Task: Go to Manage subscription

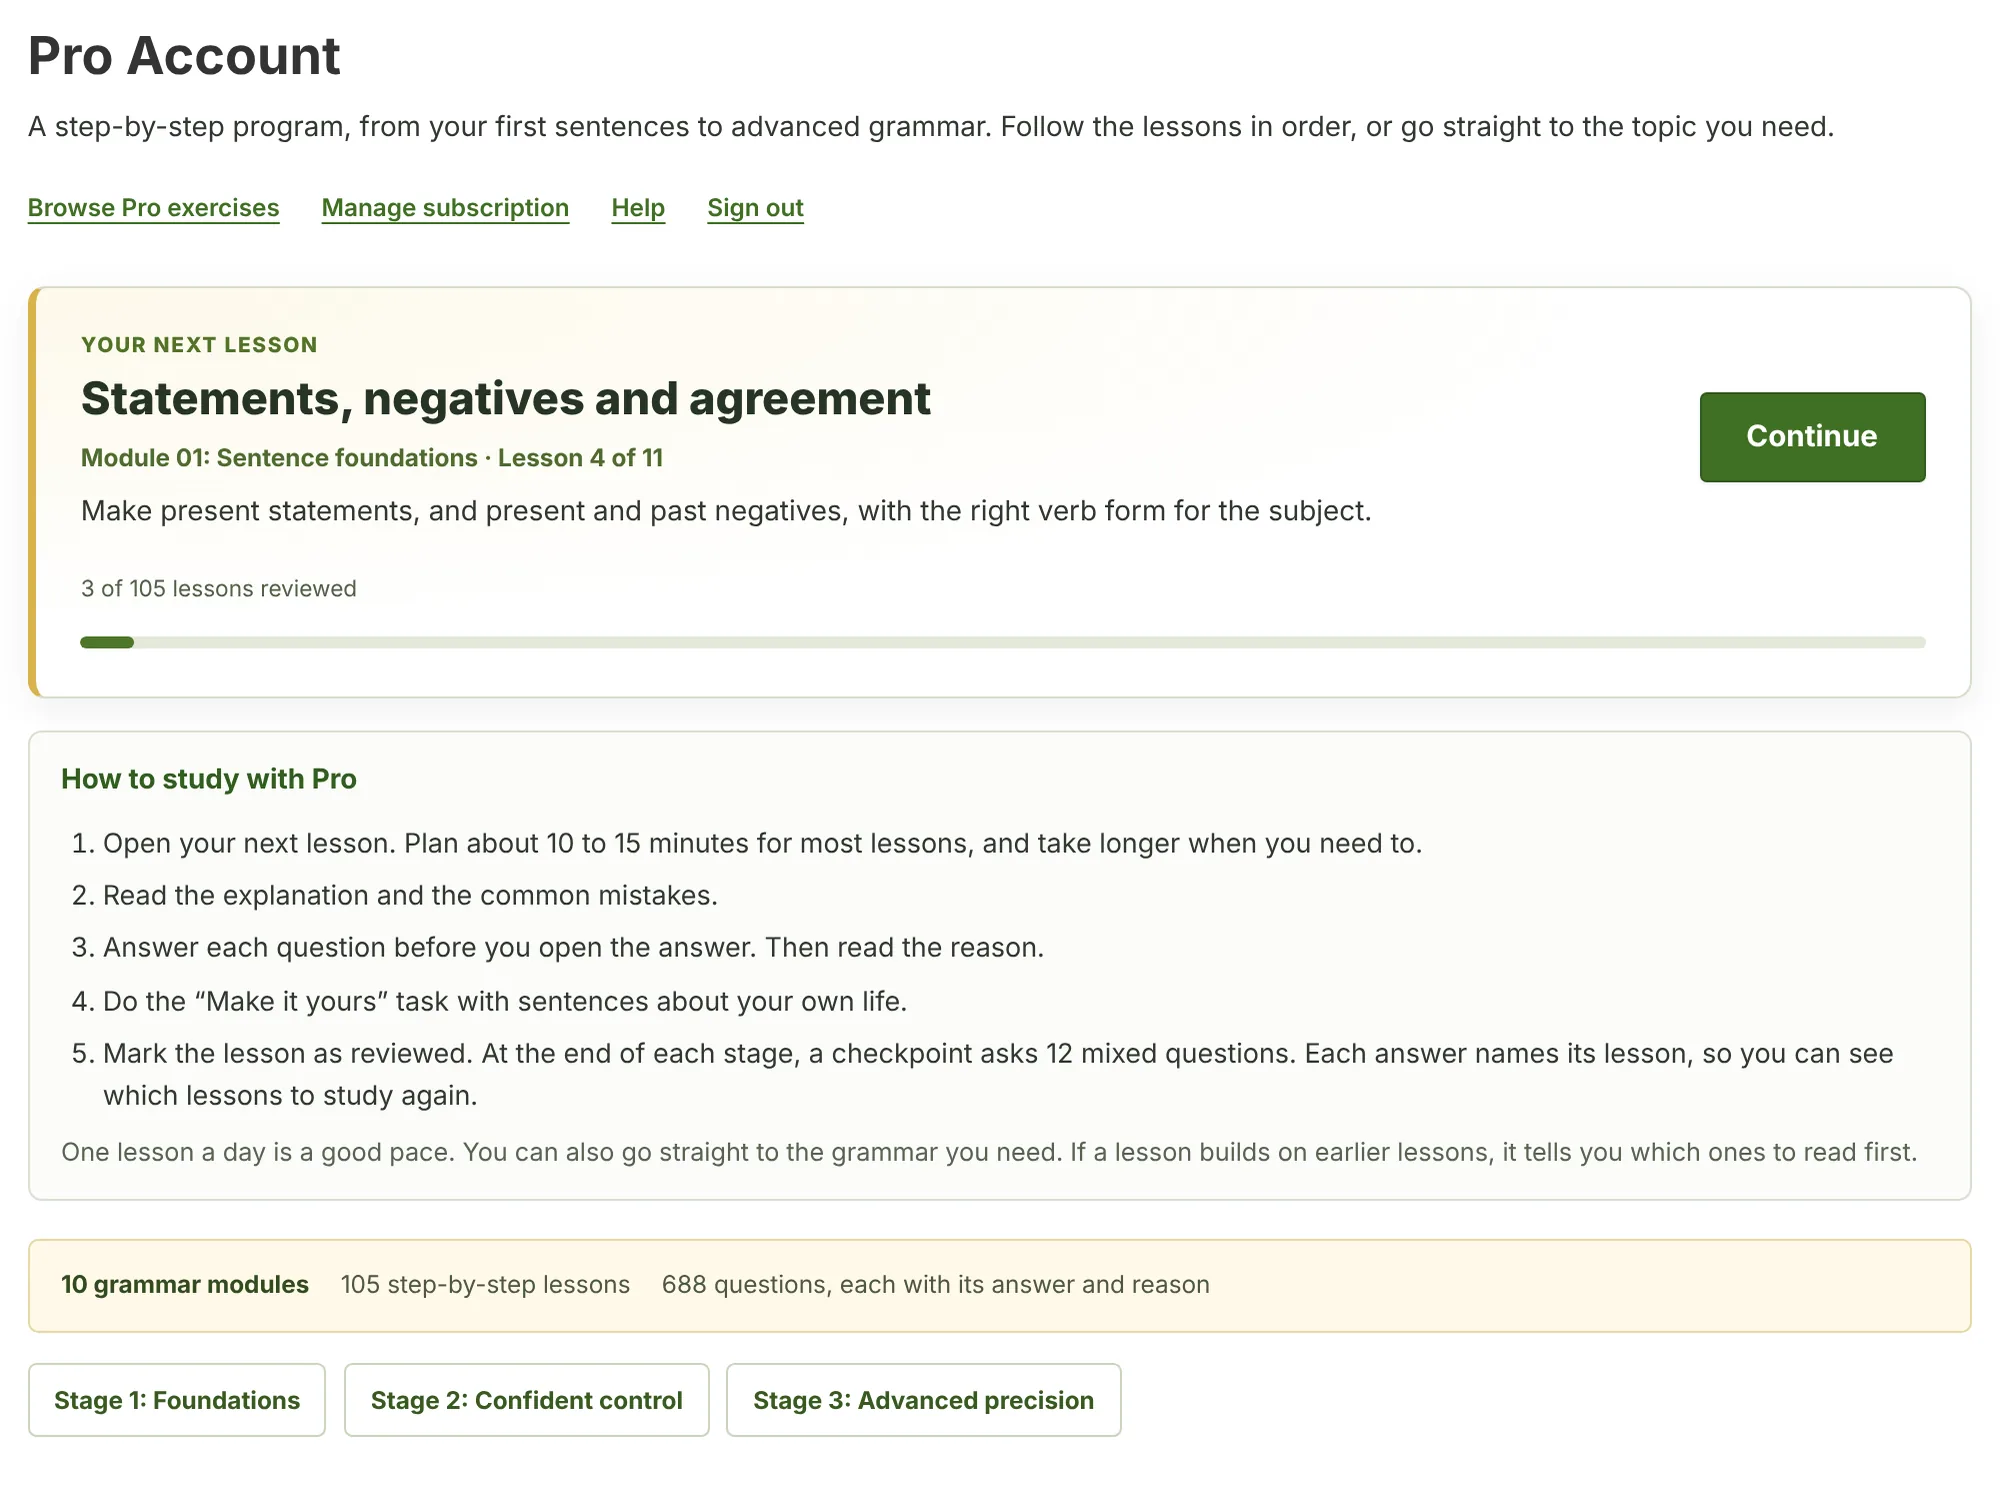Action: point(445,208)
